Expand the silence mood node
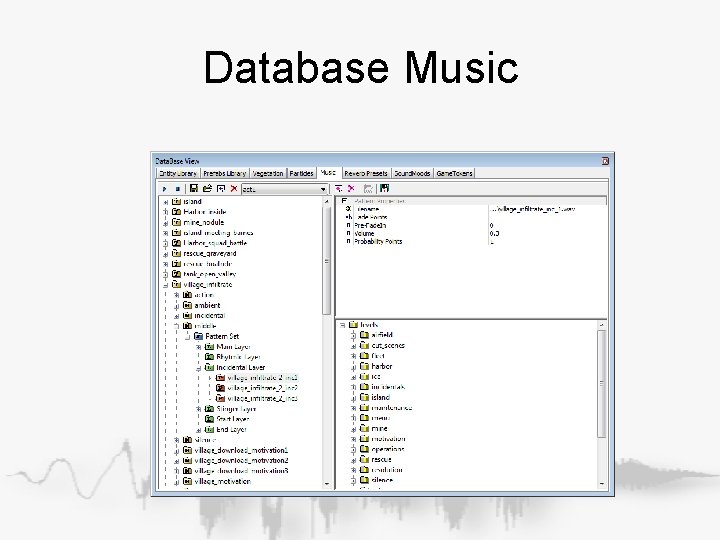This screenshot has width=720, height=540. tap(177, 440)
